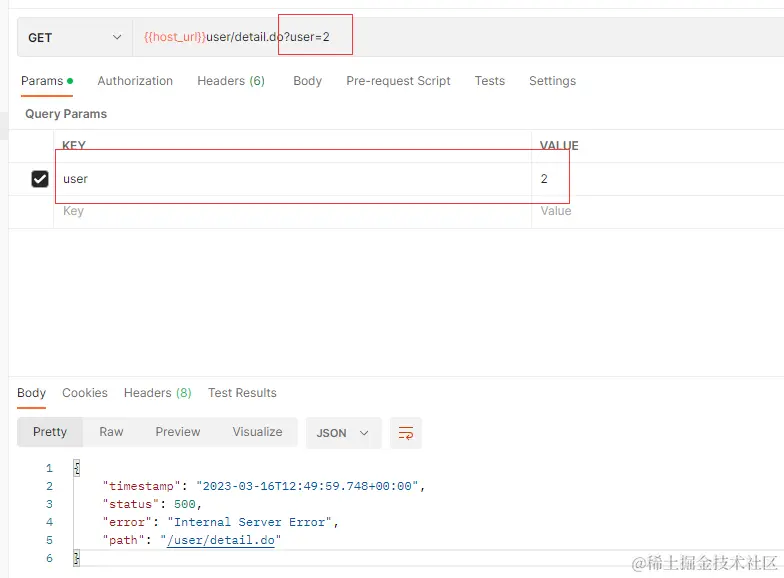Click the empty Key input field
This screenshot has width=784, height=578.
click(292, 212)
